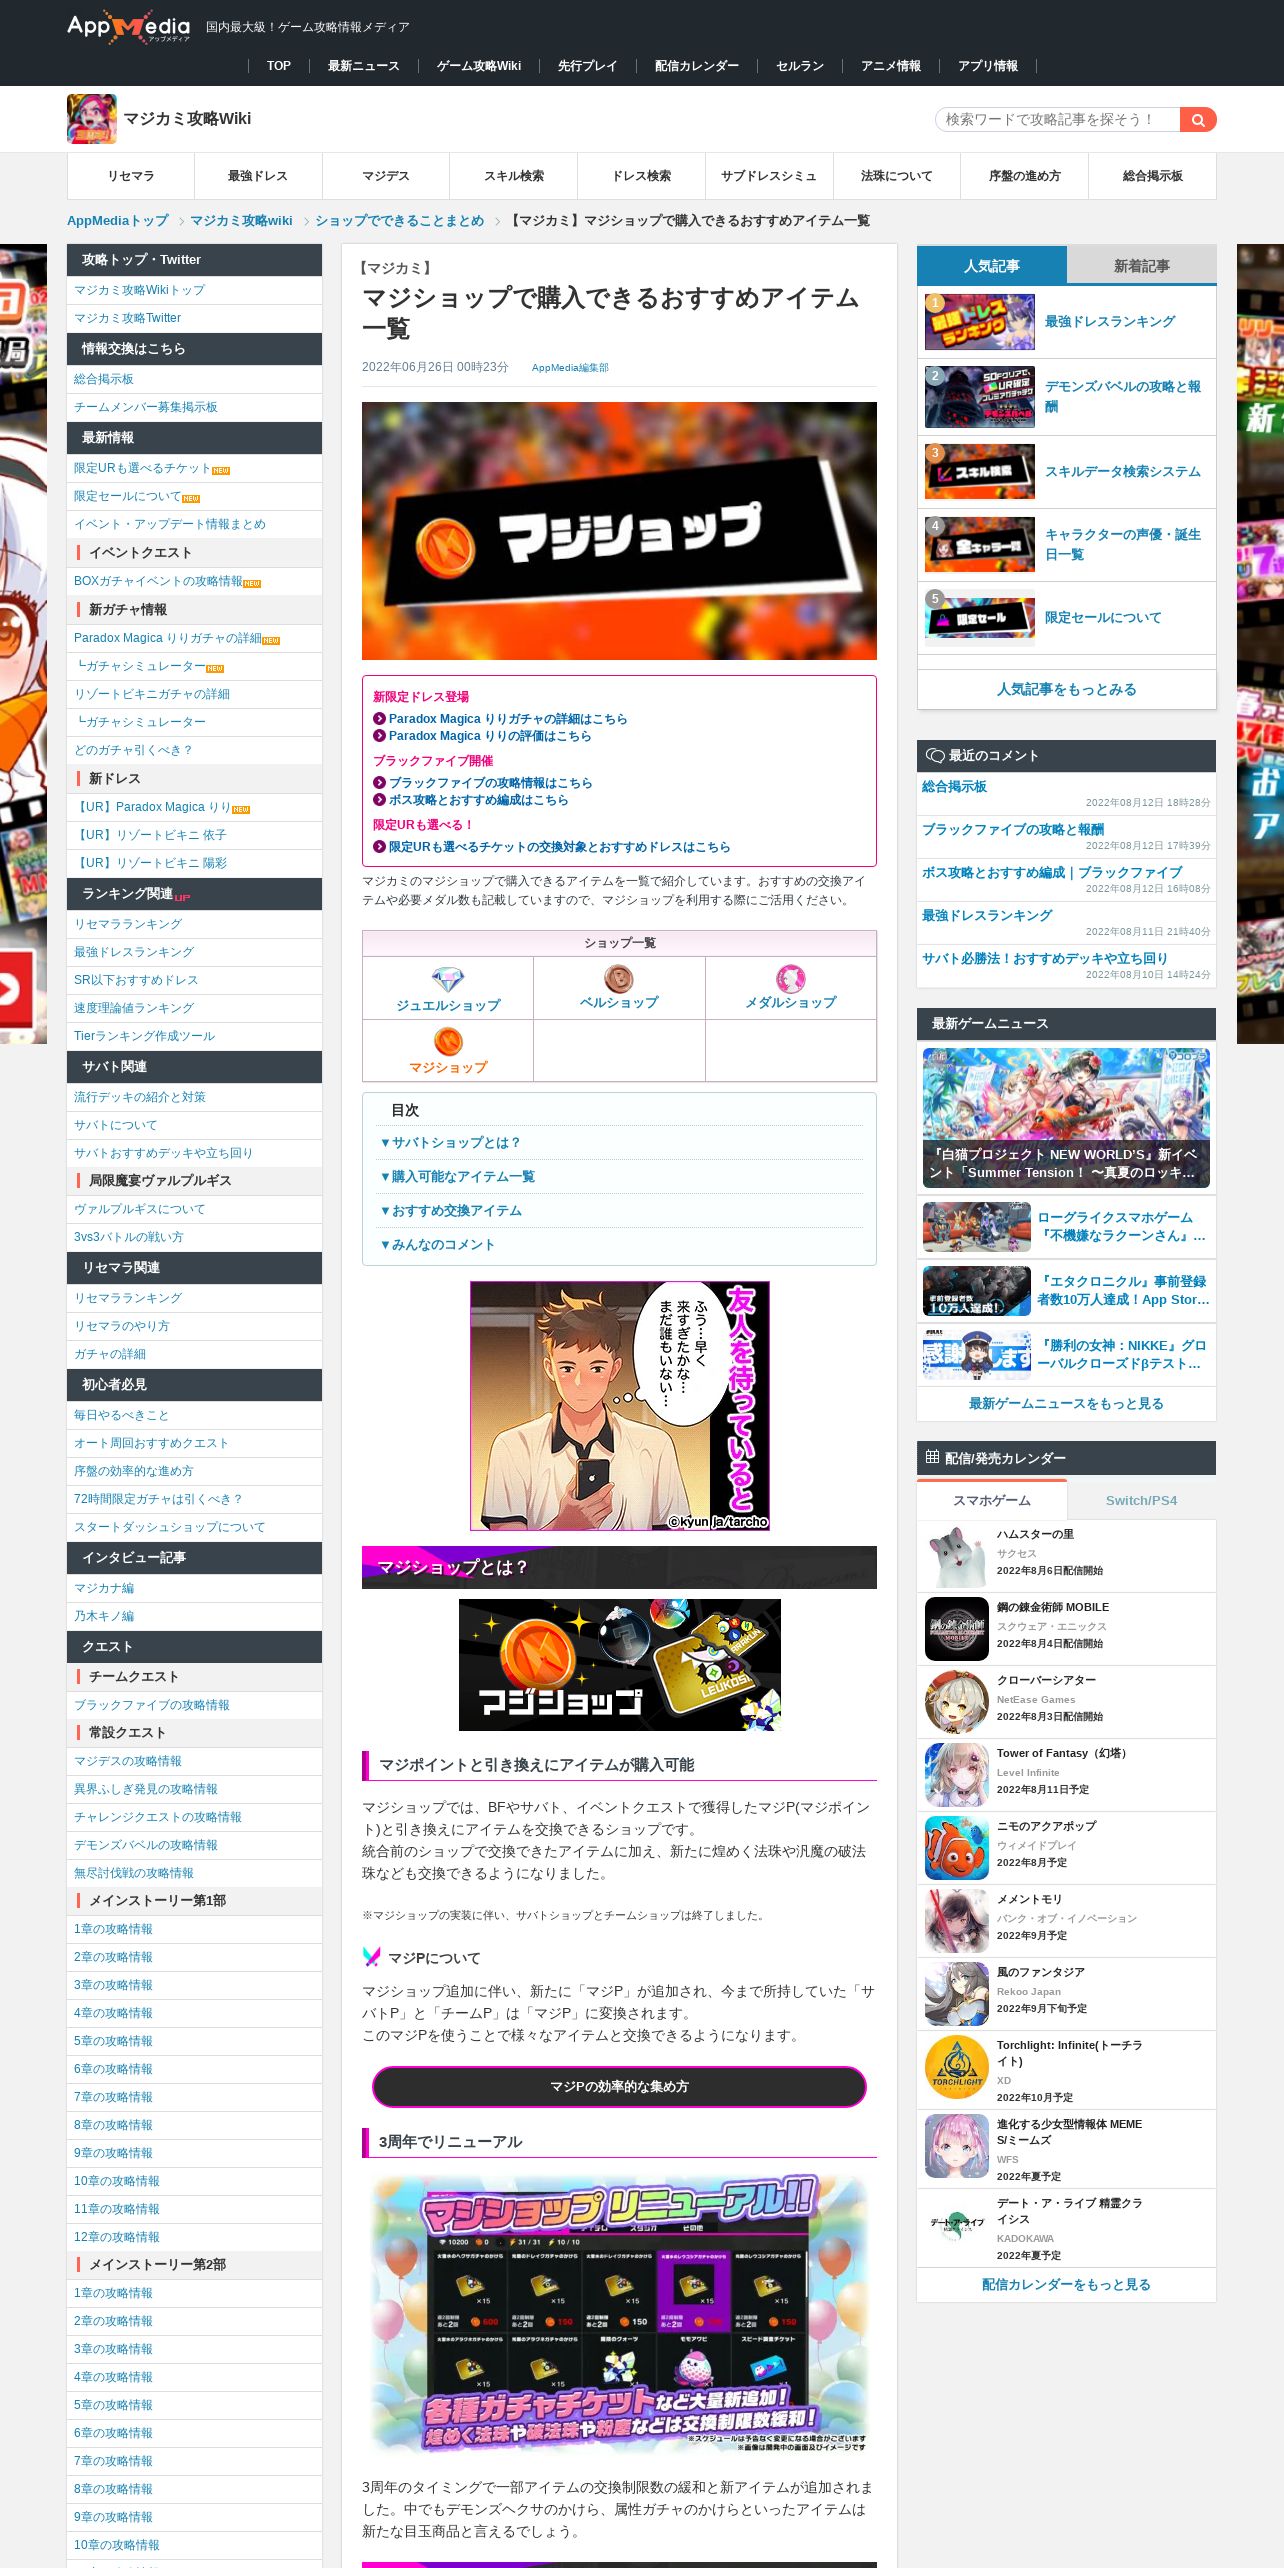Click the マジカミ攻略Wiki game icon

[92, 119]
